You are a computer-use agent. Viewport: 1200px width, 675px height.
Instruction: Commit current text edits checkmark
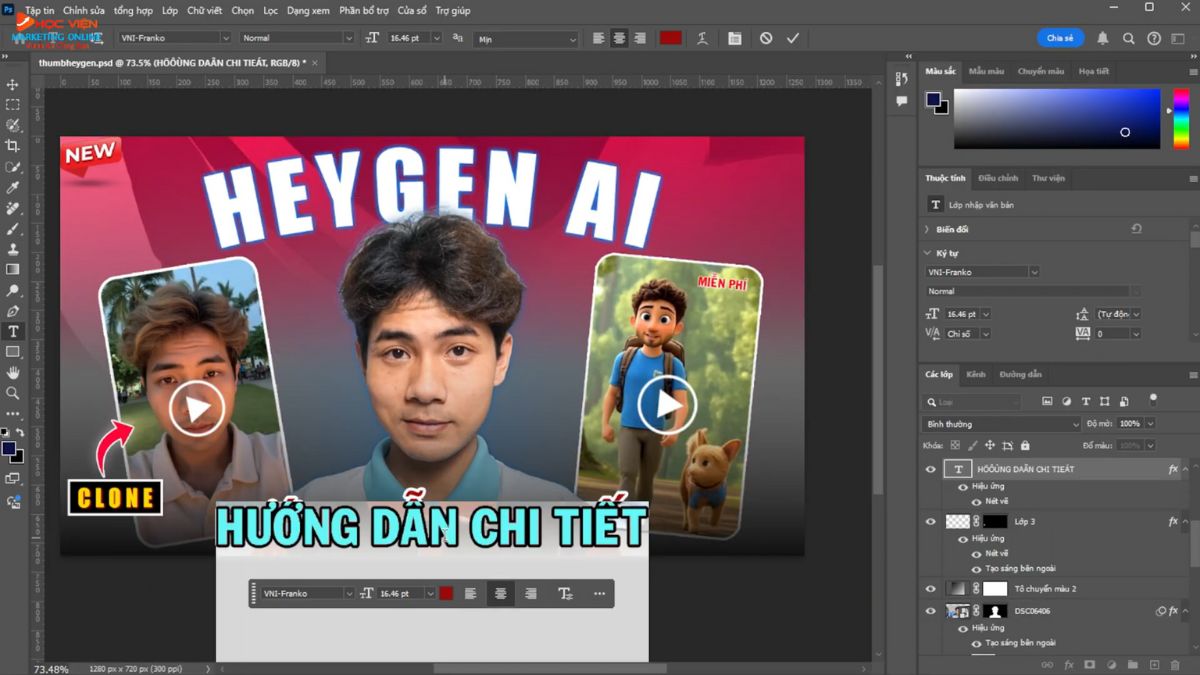793,38
